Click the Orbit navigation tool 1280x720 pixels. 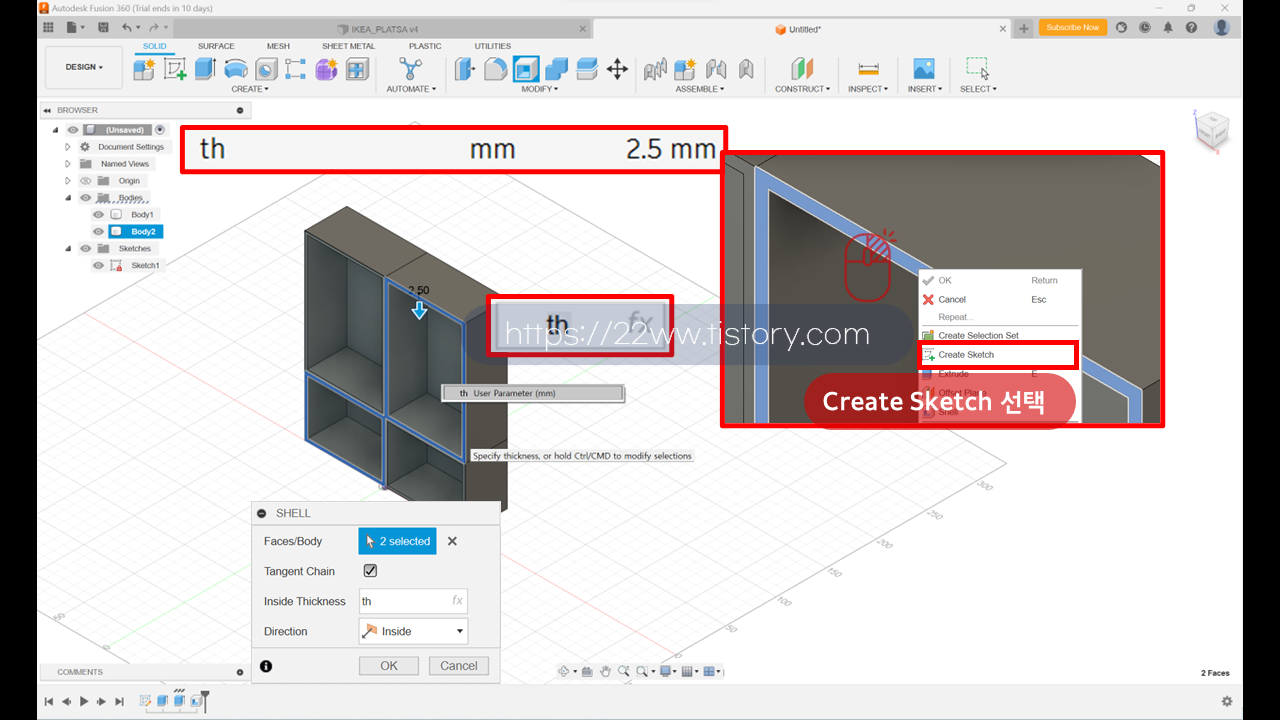point(566,671)
